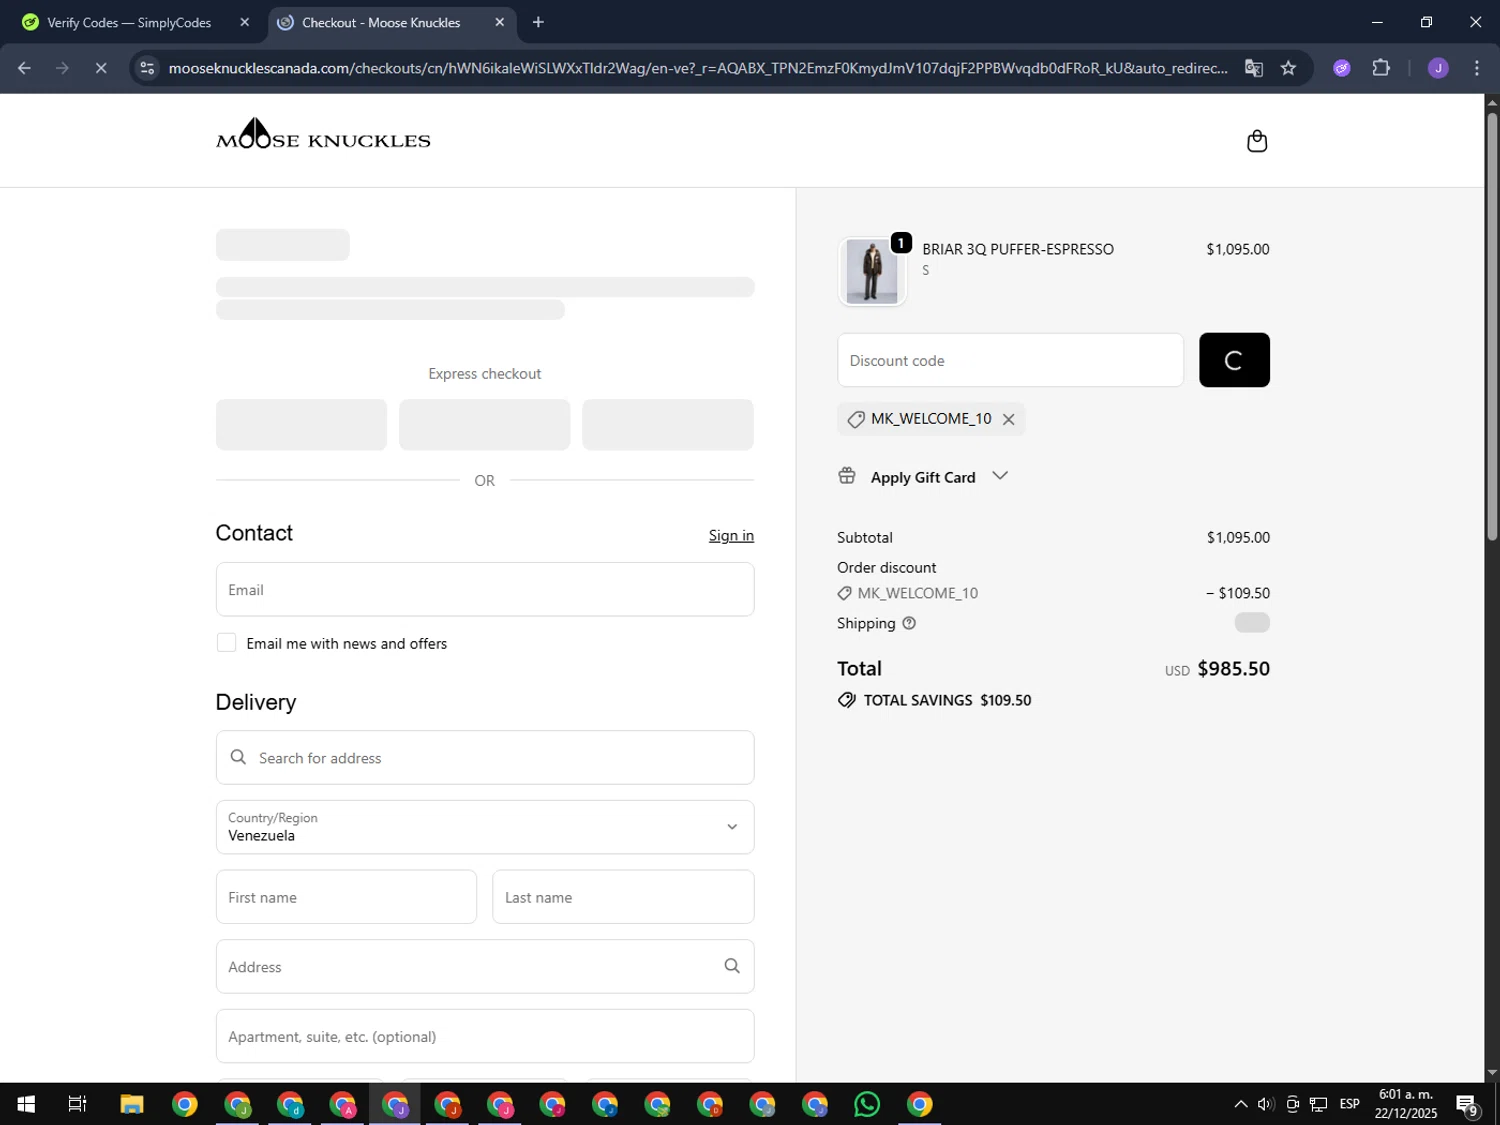Close the Verify Codes tab
The width and height of the screenshot is (1500, 1125).
pos(245,22)
